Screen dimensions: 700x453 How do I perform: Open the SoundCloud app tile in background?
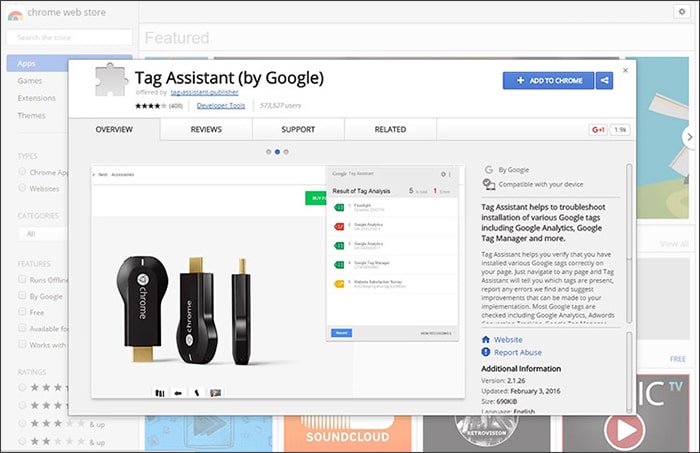(x=347, y=433)
